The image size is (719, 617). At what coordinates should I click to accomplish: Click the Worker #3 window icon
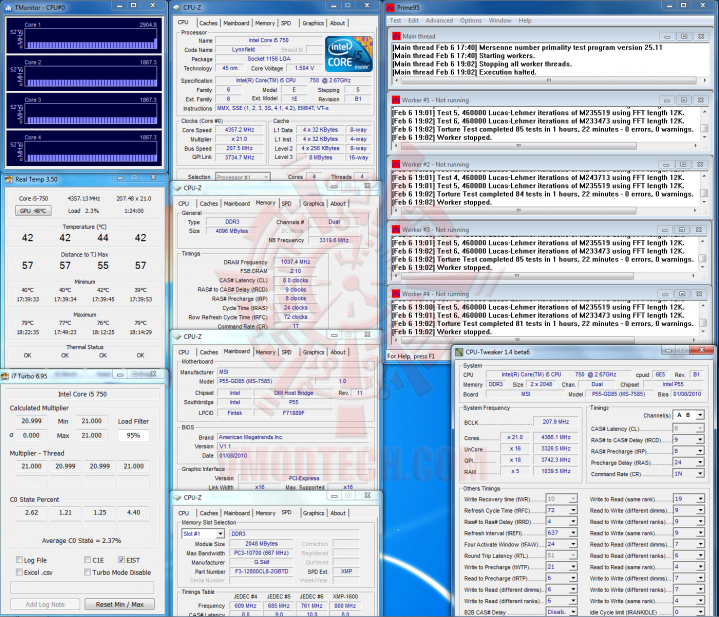pyautogui.click(x=396, y=230)
